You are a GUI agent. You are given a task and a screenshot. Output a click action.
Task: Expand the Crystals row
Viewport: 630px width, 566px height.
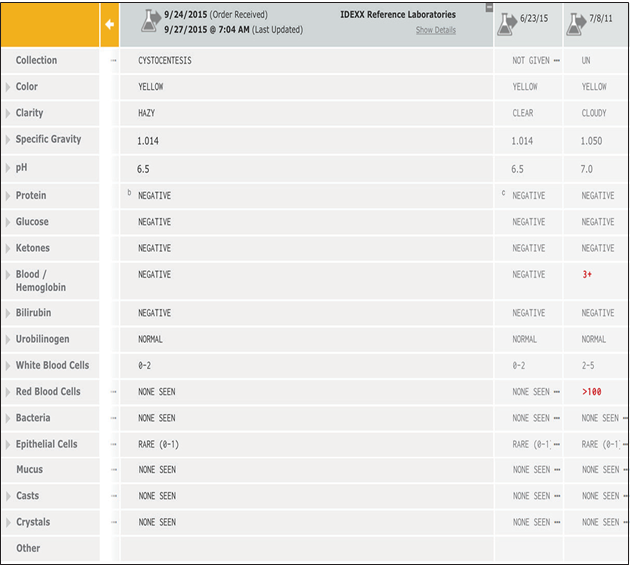click(8, 522)
